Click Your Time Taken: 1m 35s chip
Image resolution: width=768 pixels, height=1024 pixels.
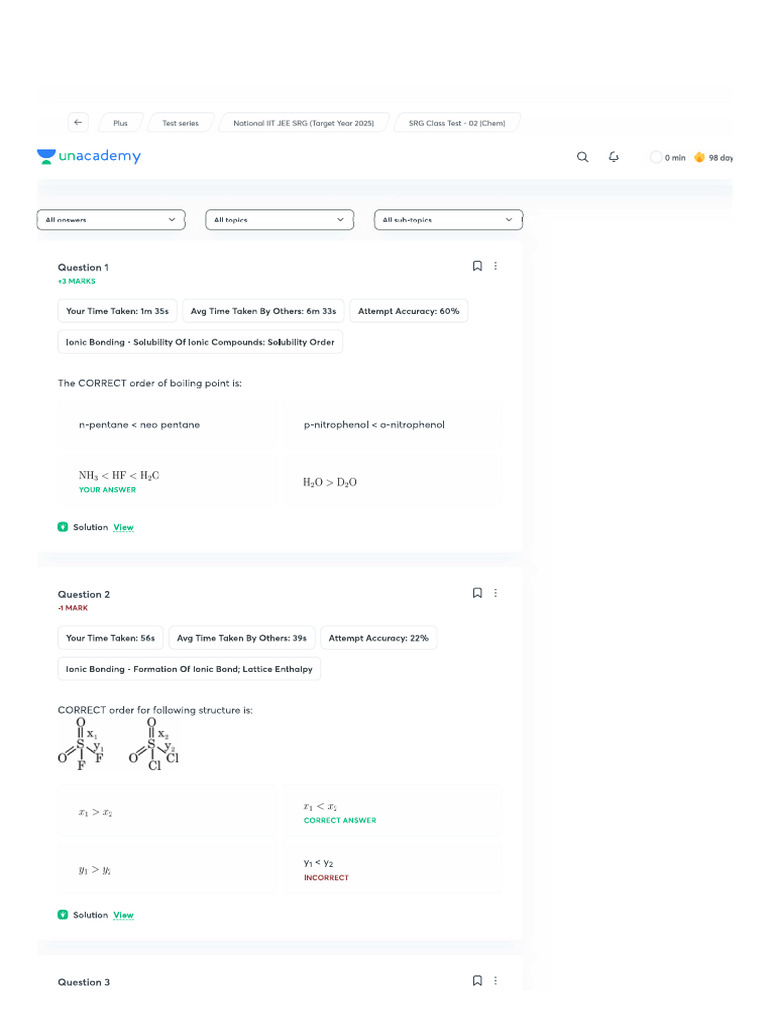pos(118,311)
